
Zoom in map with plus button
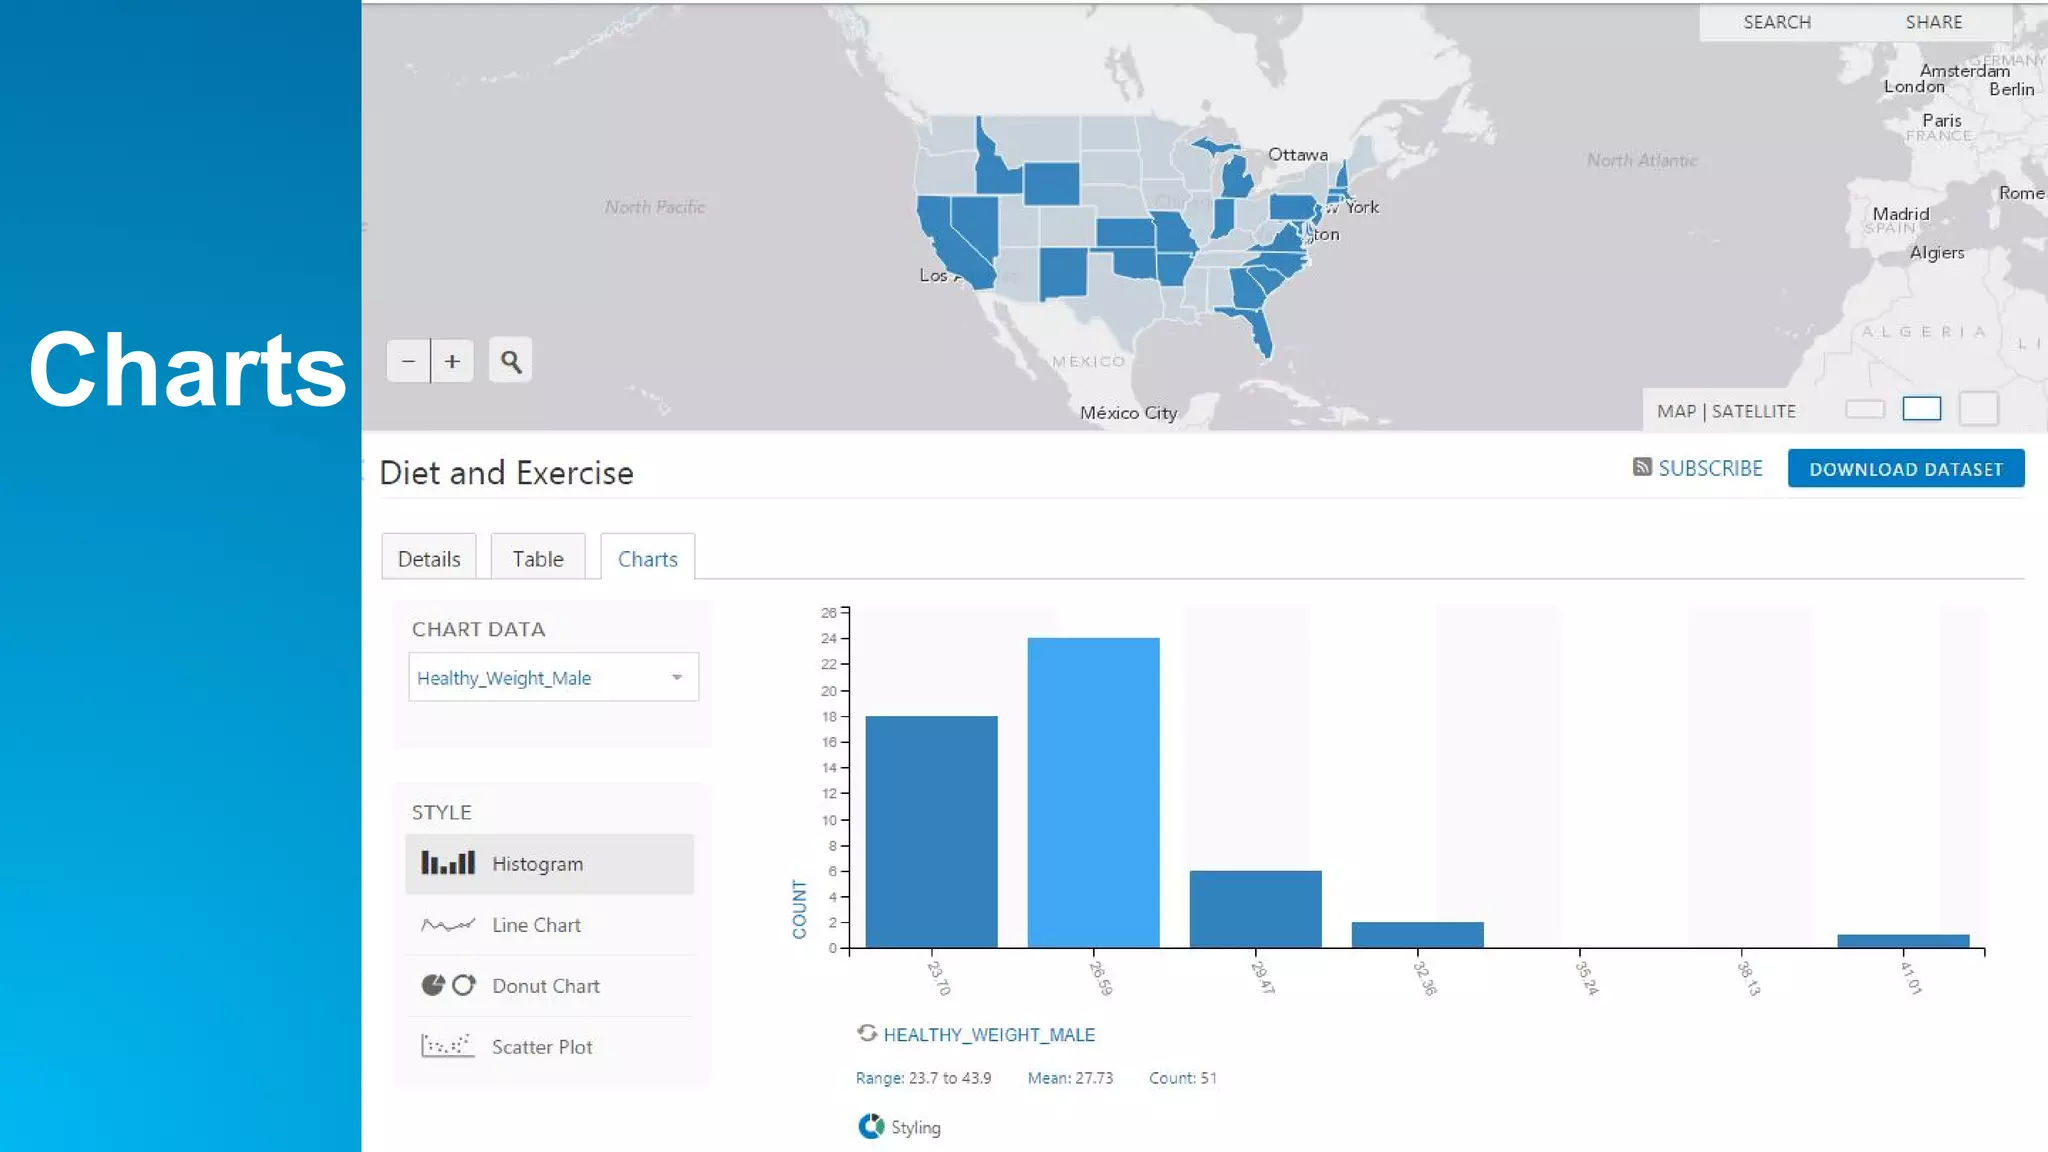click(452, 361)
